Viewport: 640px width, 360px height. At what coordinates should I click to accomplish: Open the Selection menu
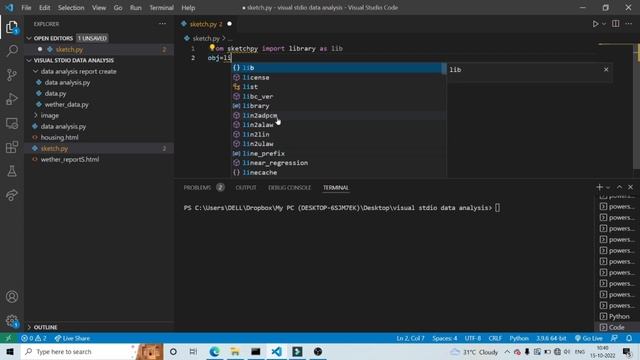coord(71,8)
